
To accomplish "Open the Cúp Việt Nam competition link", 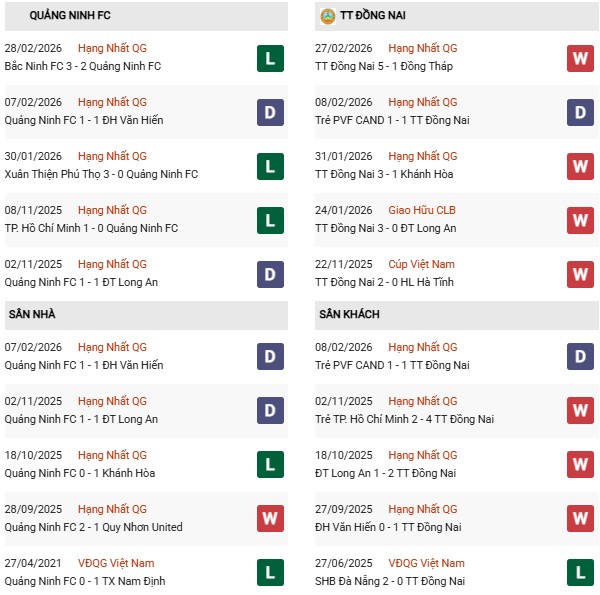I will pyautogui.click(x=424, y=264).
